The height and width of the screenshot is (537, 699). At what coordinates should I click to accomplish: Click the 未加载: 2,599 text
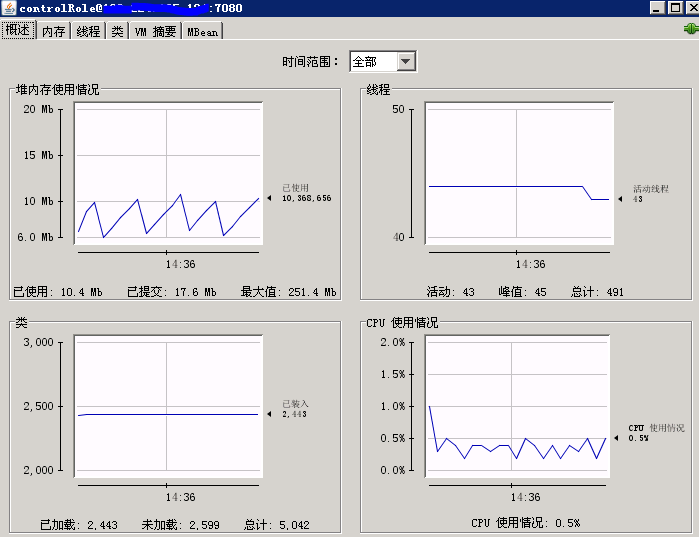click(181, 525)
